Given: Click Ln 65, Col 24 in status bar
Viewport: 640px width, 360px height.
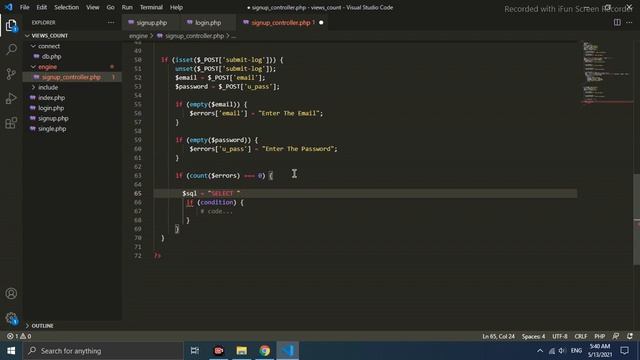Looking at the screenshot, I should coord(498,336).
